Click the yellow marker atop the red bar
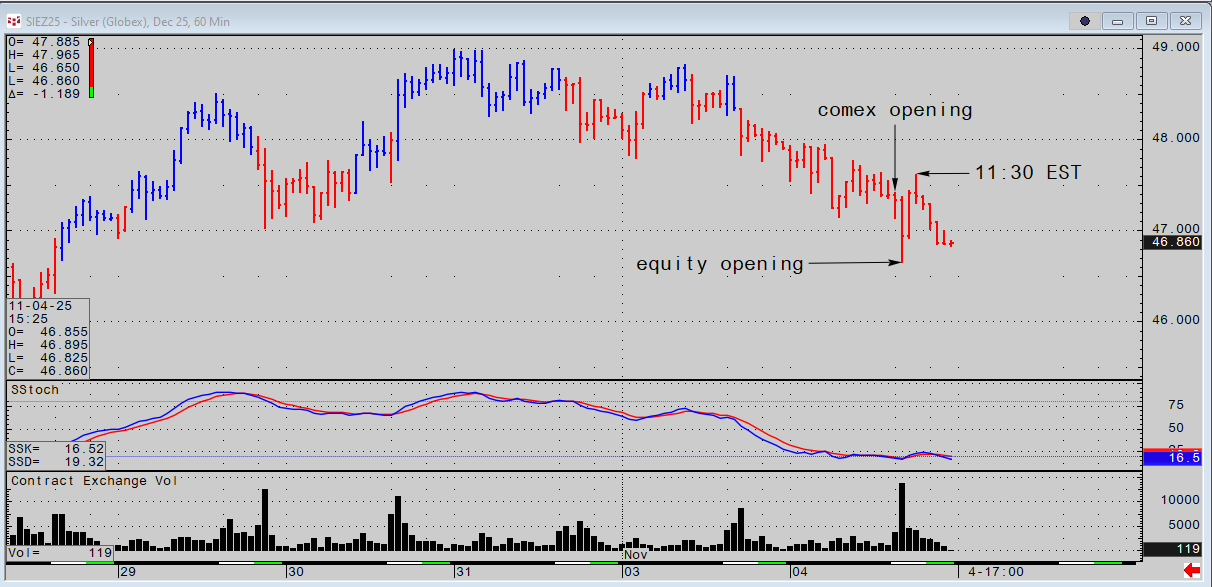The image size is (1212, 587). (x=91, y=42)
